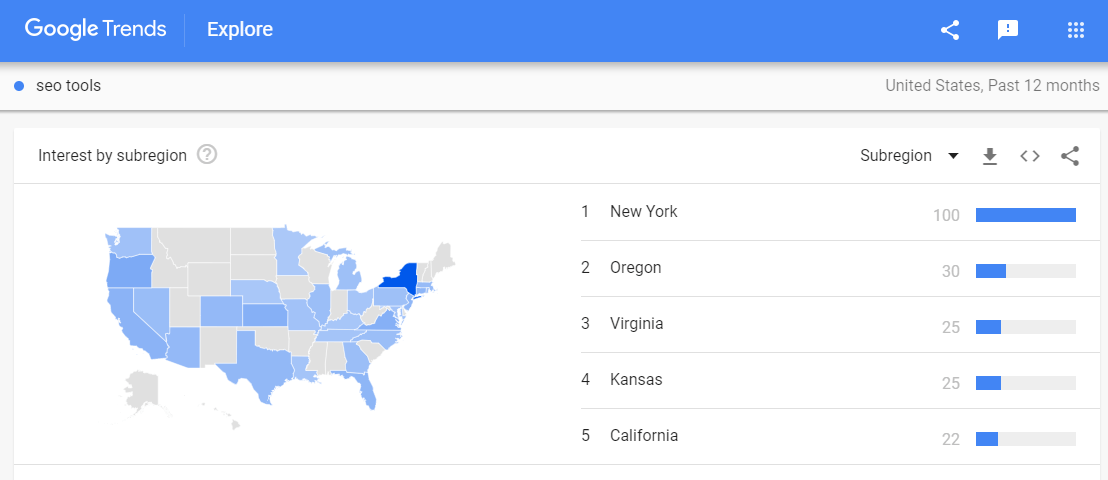Select New York in the ranking list
1108x480 pixels.
828,212
